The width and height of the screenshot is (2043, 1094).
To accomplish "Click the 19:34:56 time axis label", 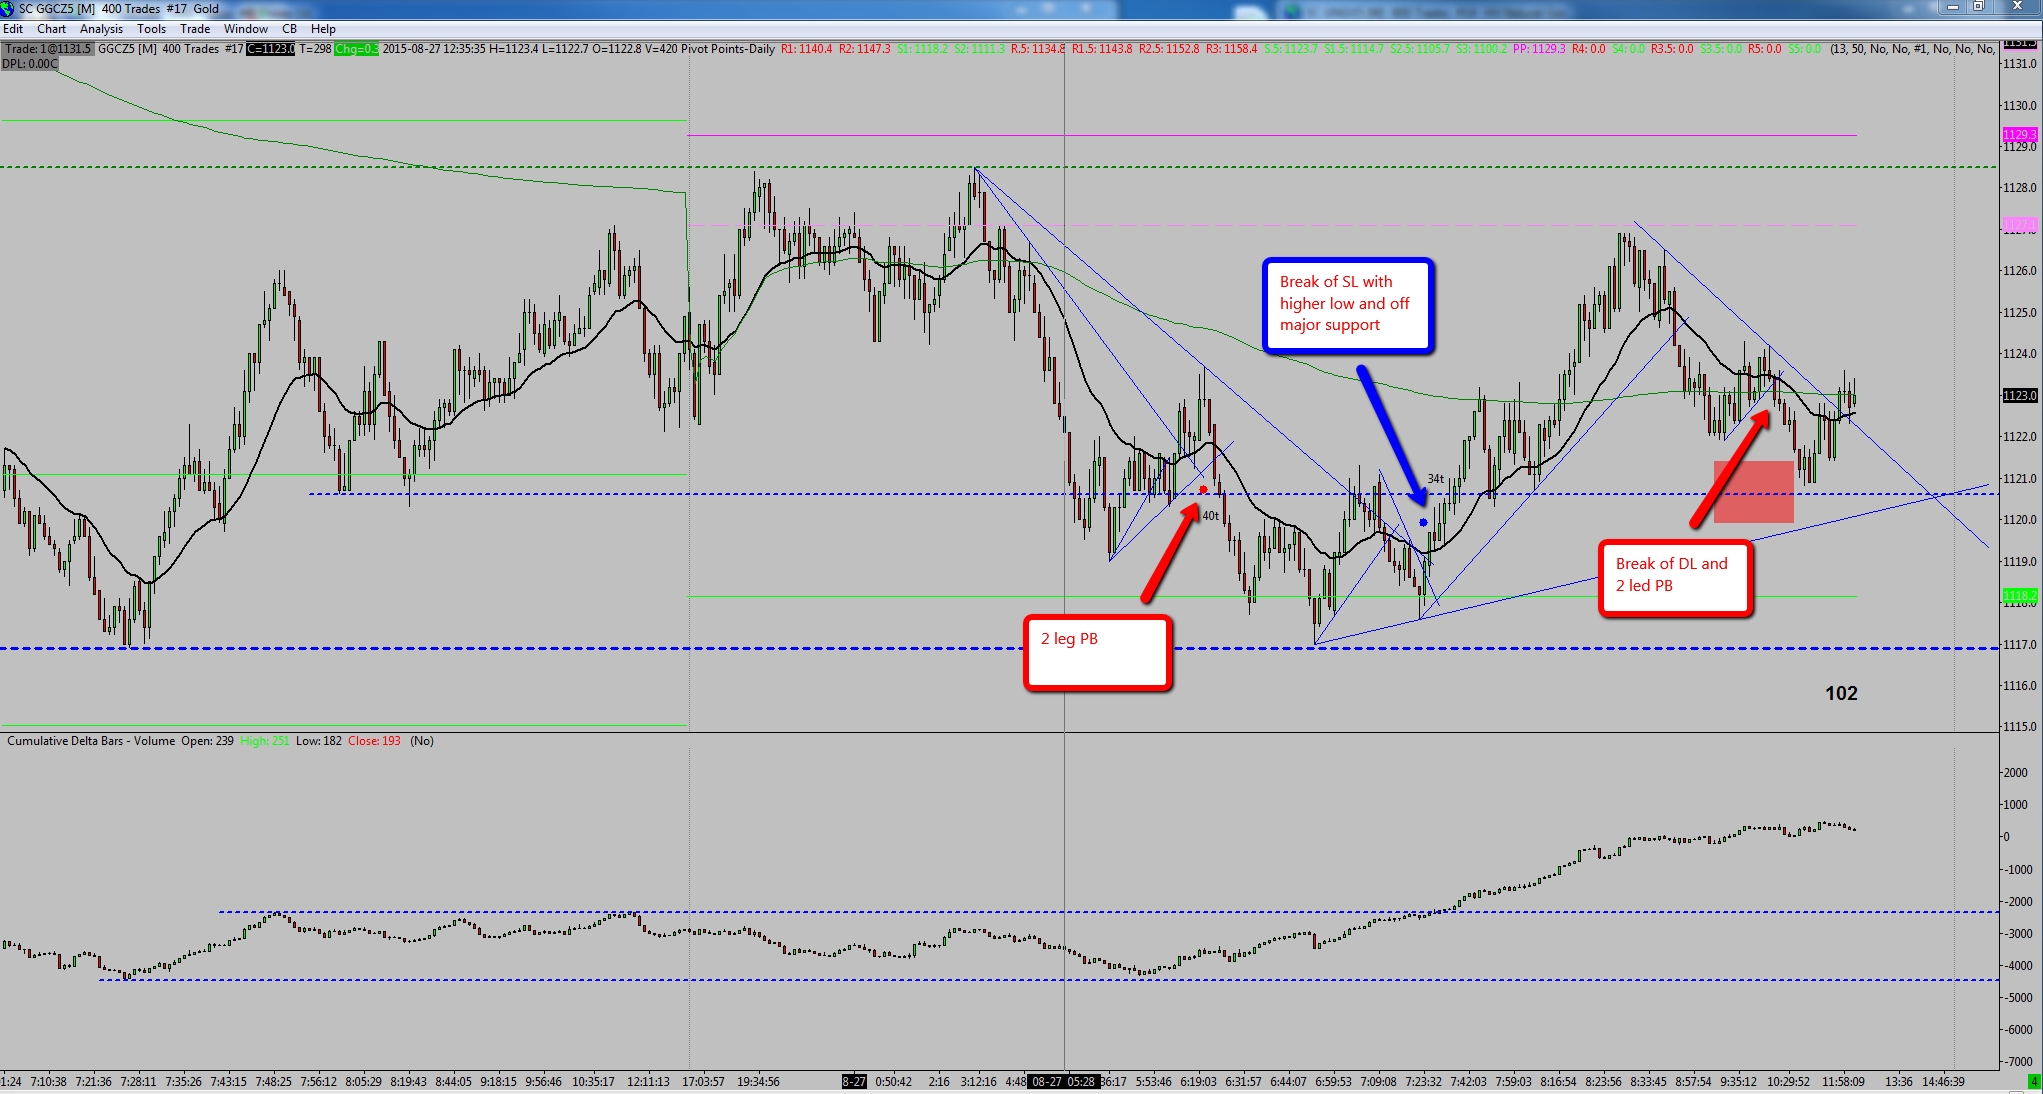I will tap(758, 1082).
